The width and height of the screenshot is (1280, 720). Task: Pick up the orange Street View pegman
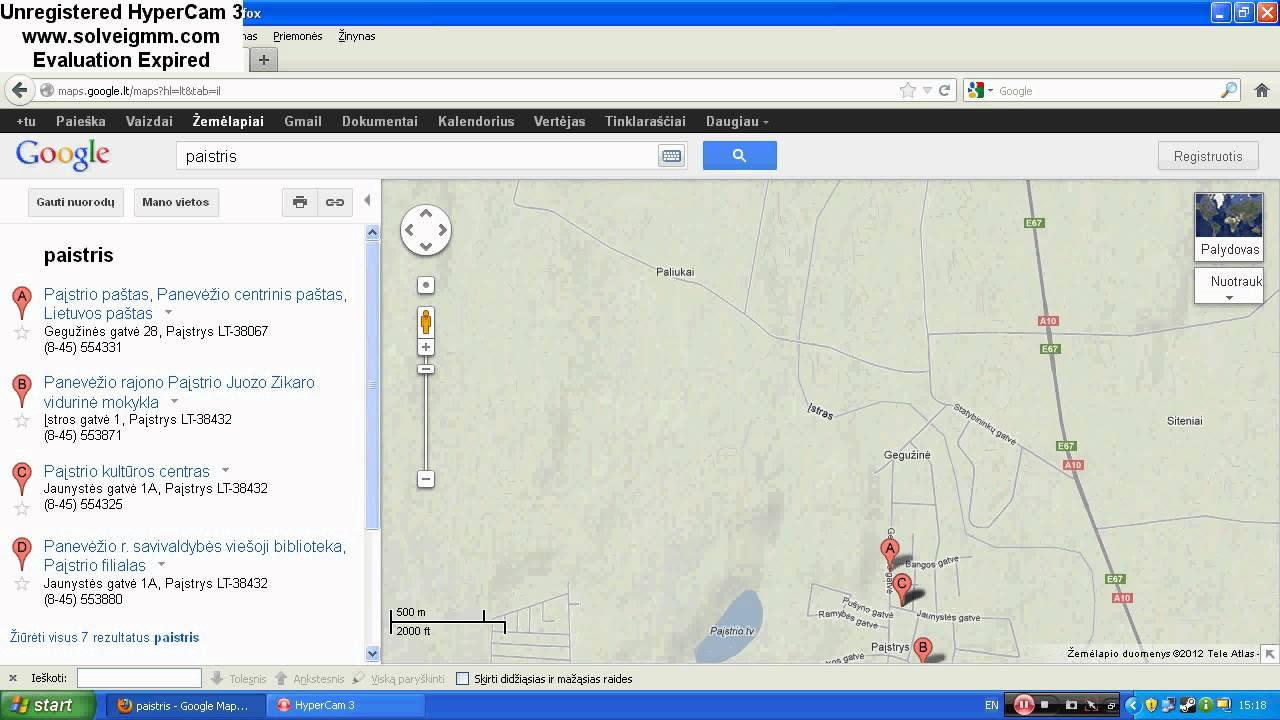(x=426, y=322)
